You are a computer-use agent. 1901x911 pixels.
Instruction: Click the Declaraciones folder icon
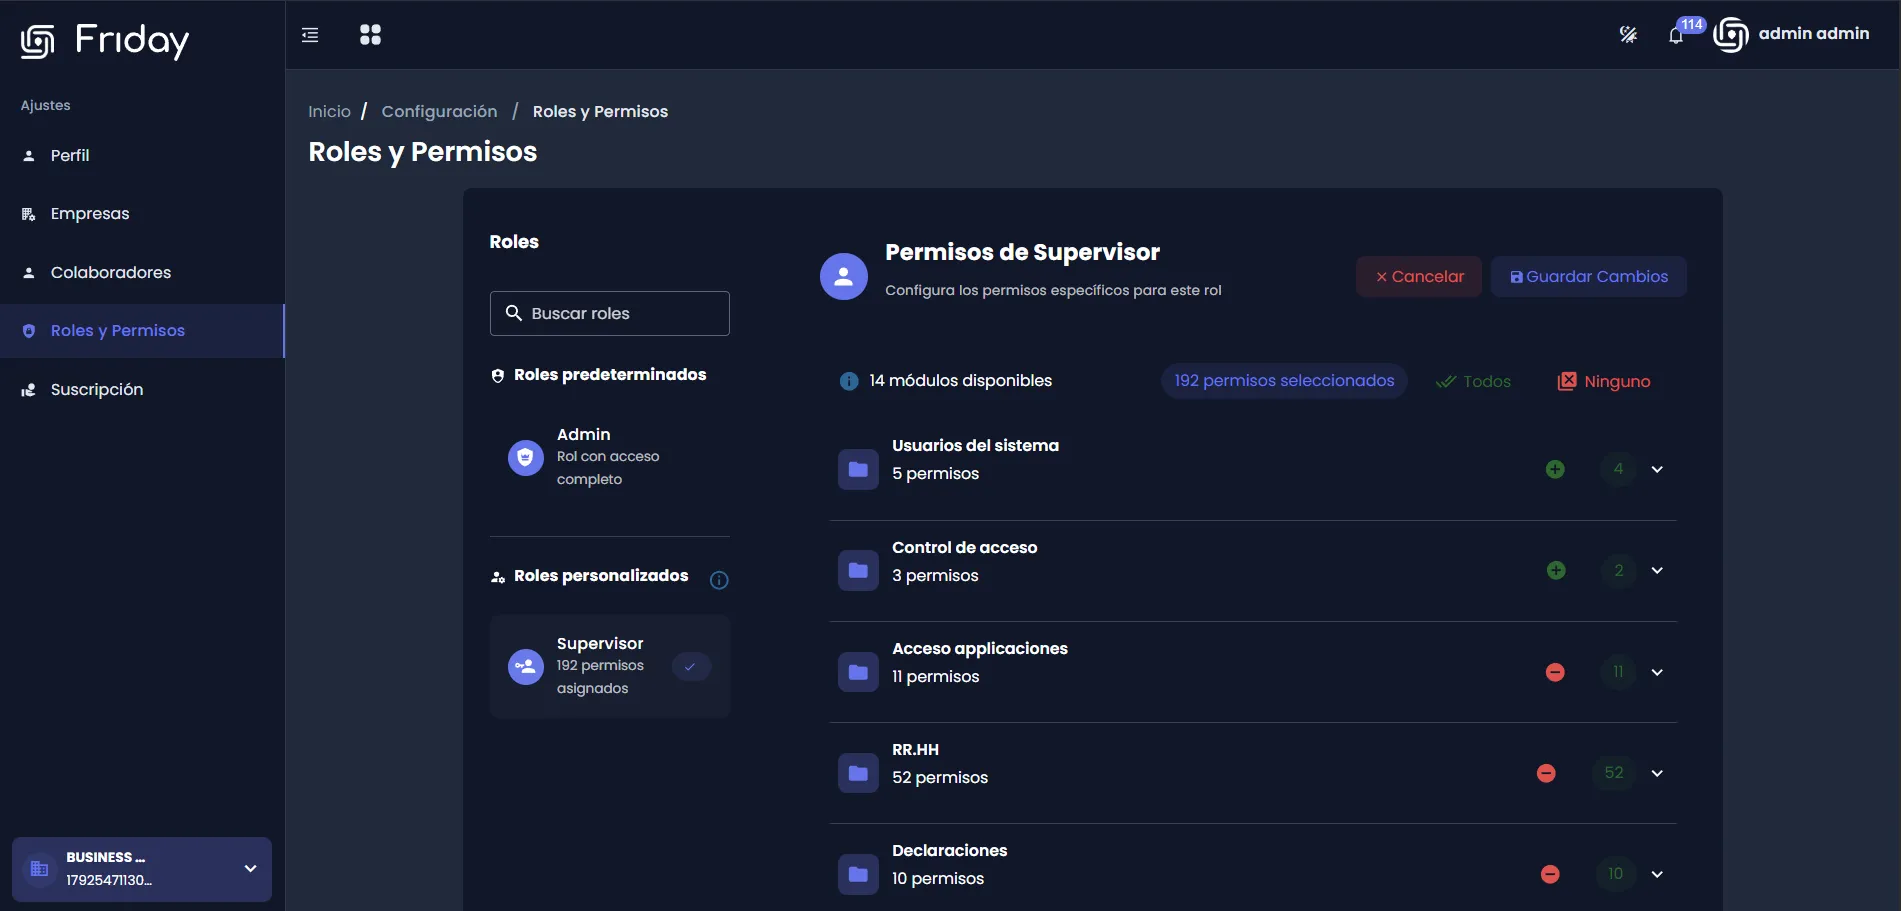(x=858, y=874)
